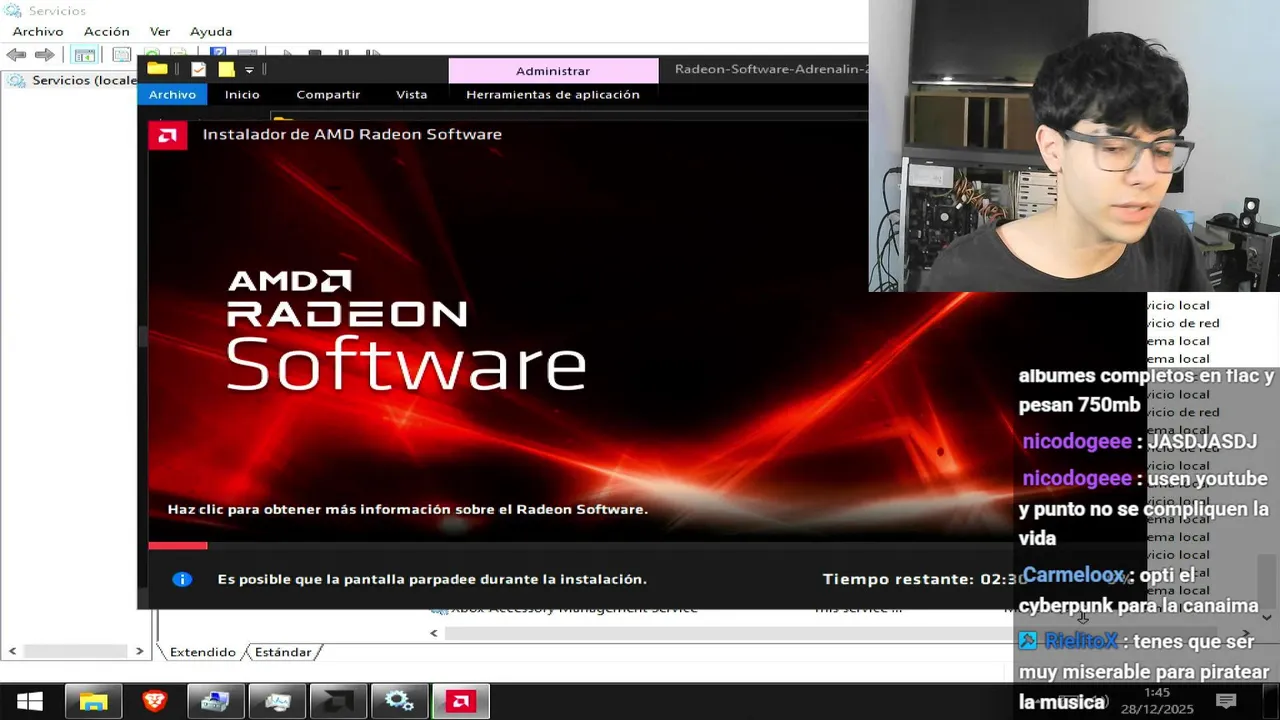Click 'Haz clic para obtener más información' link
The width and height of the screenshot is (1280, 720).
[407, 509]
